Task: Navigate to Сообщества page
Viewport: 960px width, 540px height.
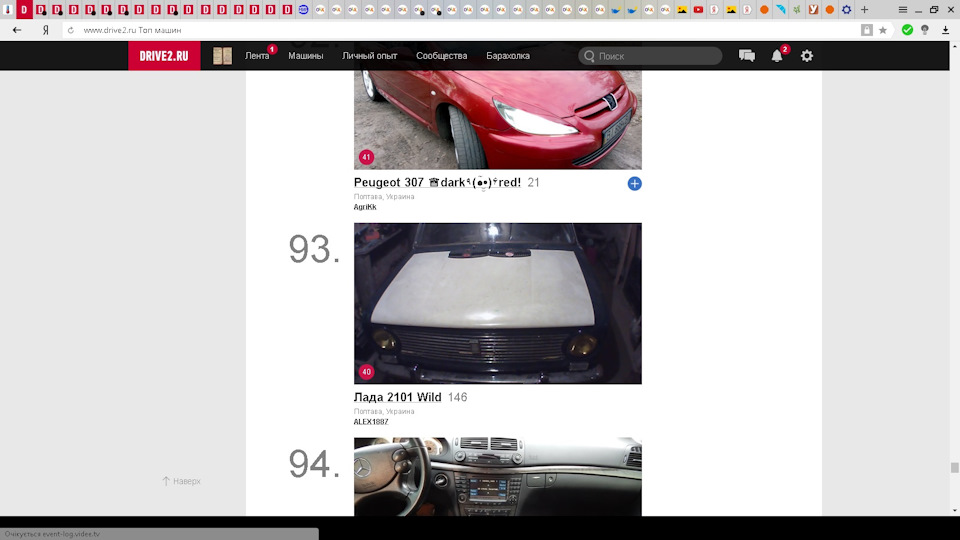Action: (x=441, y=56)
